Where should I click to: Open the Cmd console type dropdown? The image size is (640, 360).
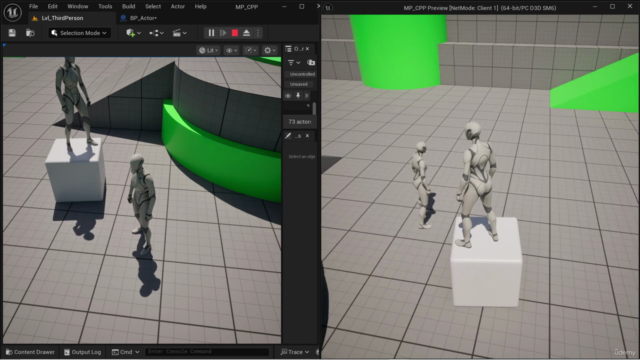click(126, 352)
